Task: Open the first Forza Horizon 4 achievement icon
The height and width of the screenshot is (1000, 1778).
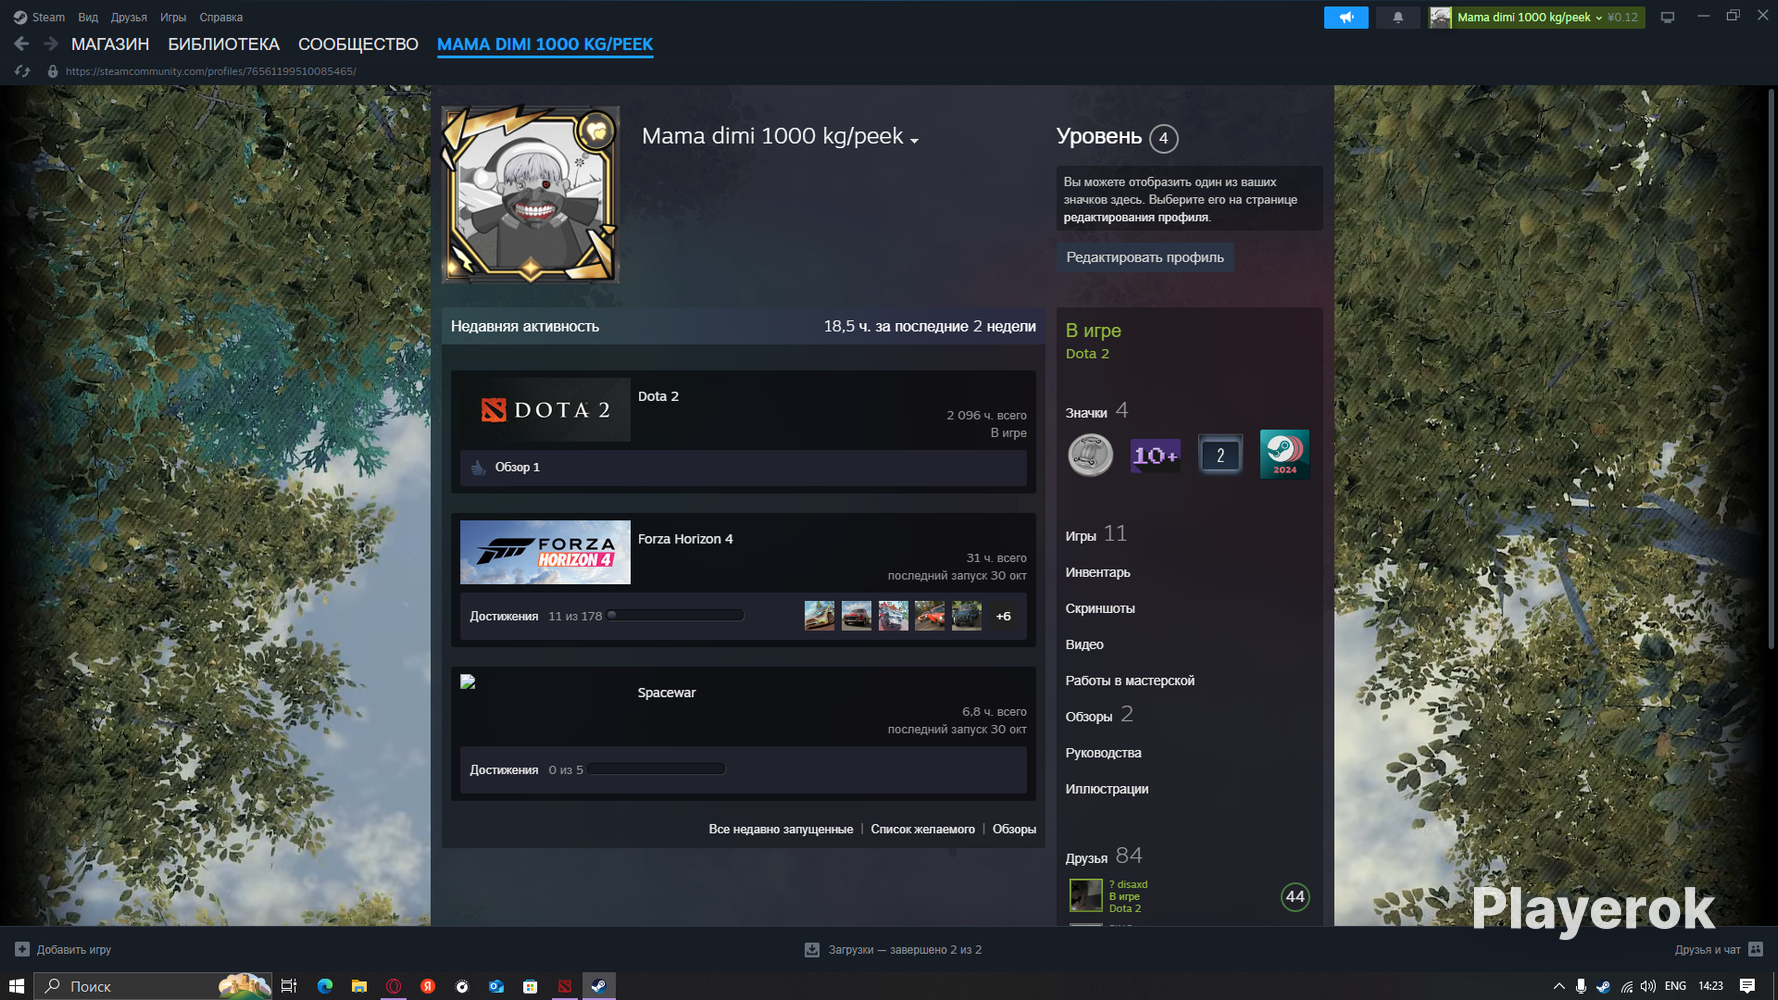Action: (x=820, y=616)
